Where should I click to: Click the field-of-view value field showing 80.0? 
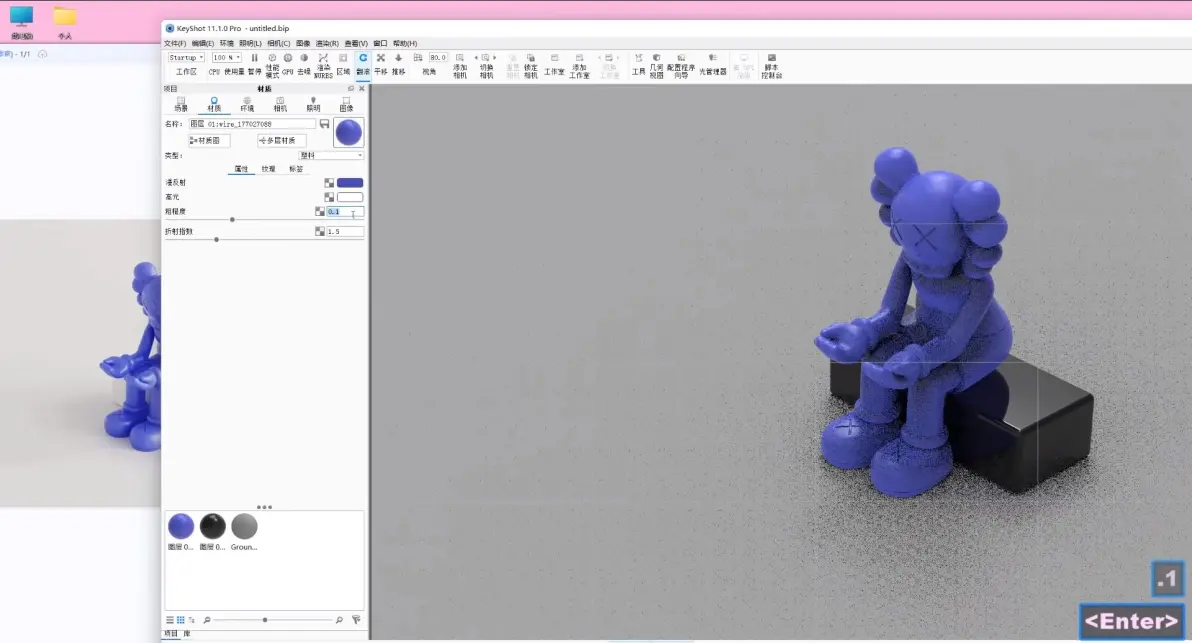438,58
